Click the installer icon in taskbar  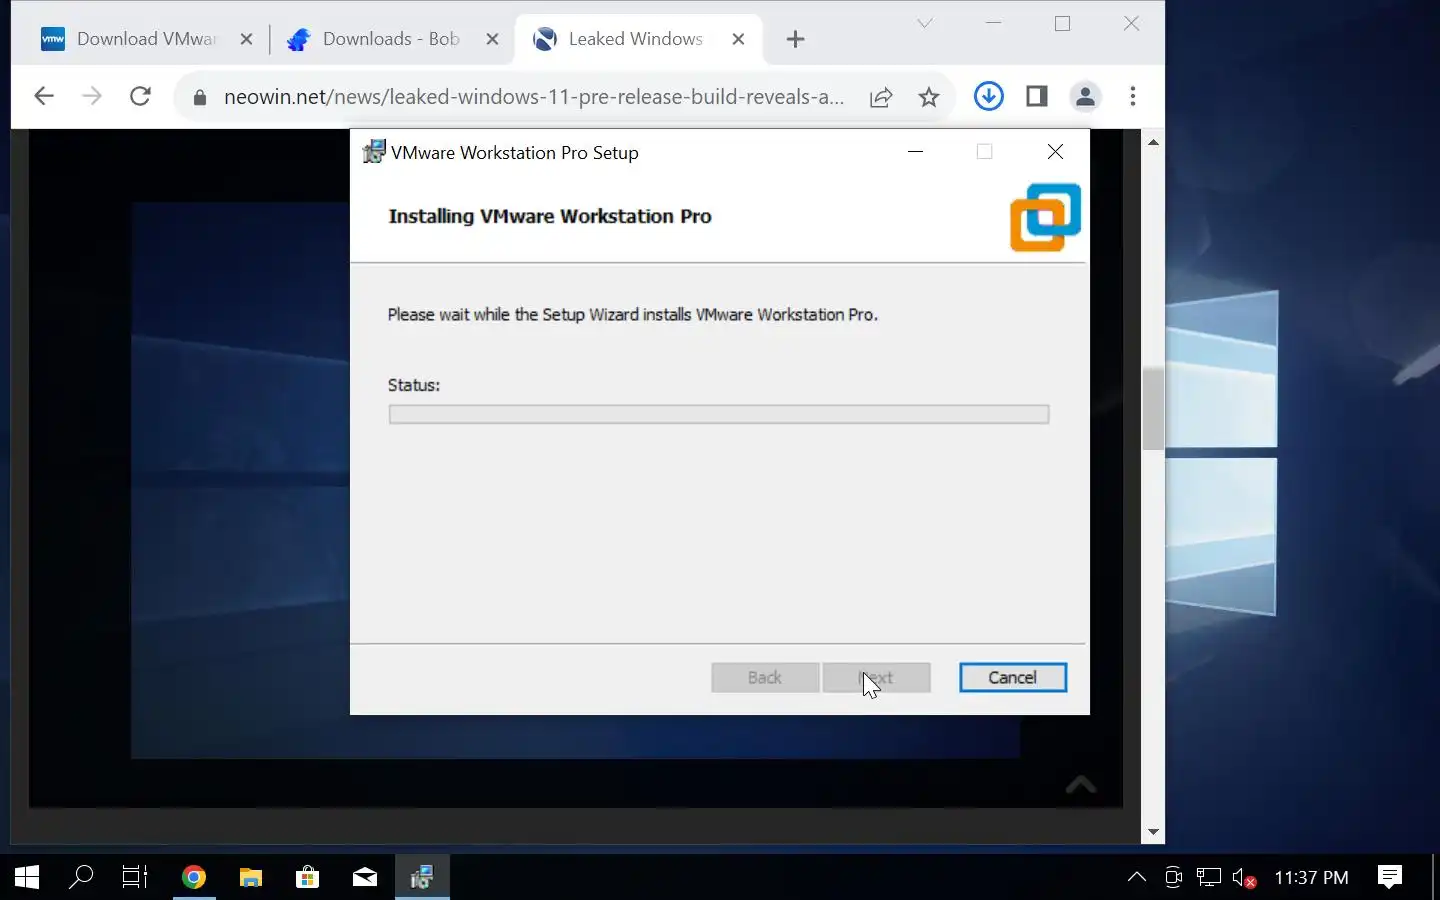pos(422,877)
